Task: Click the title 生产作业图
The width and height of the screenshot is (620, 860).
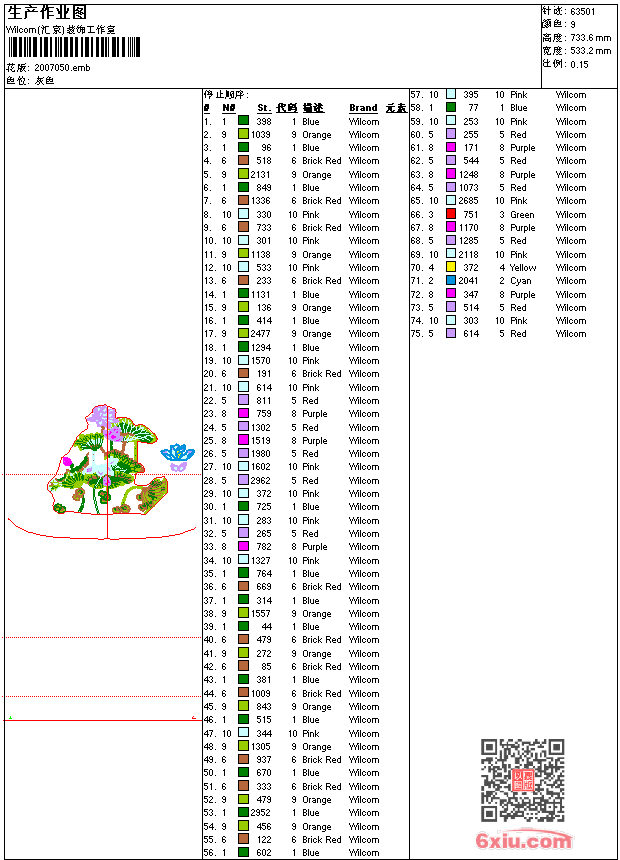Action: (47, 13)
